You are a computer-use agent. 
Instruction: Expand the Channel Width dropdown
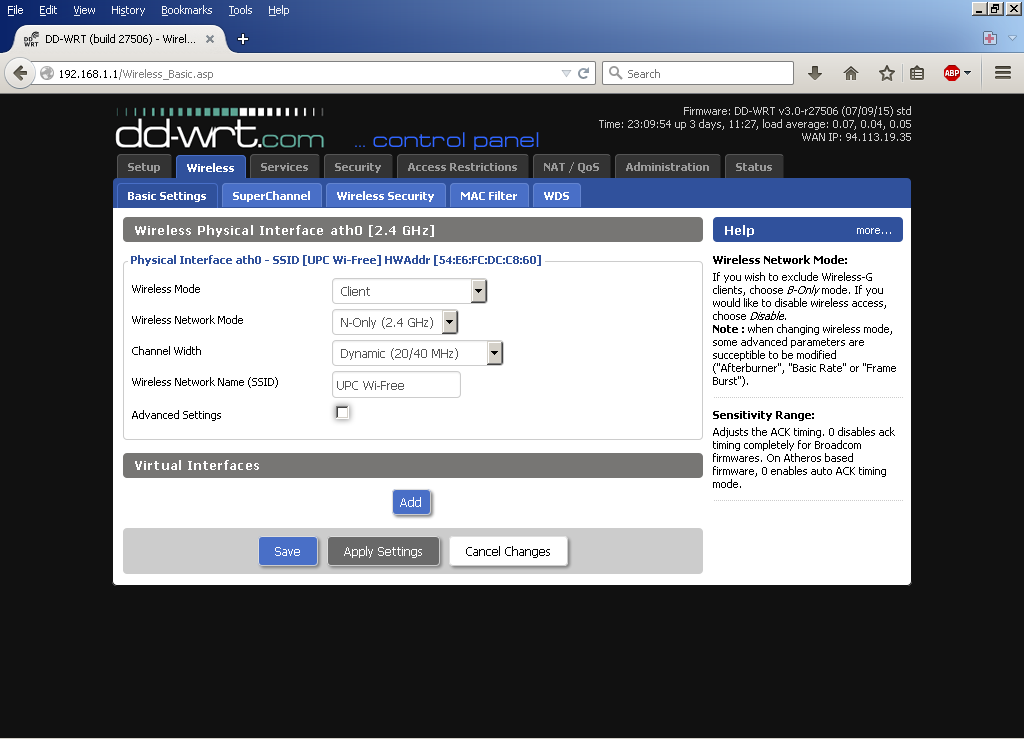[x=417, y=353]
